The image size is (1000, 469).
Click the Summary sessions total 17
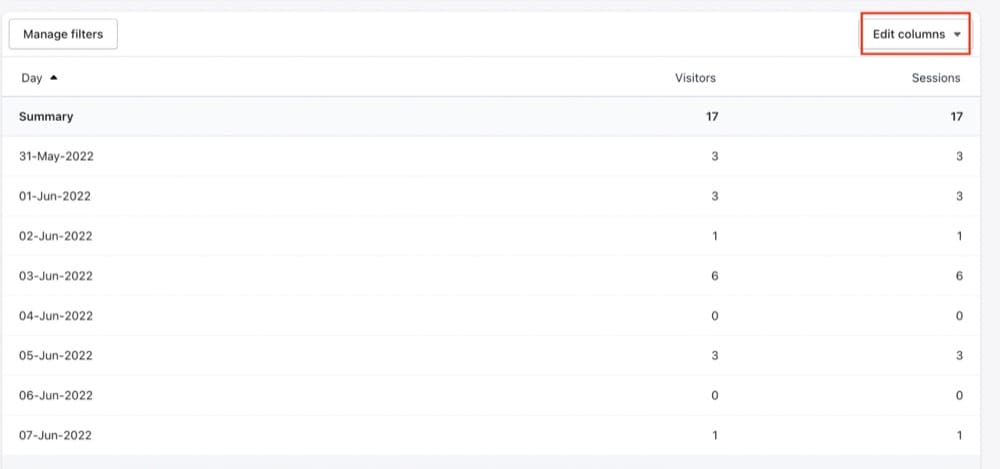tap(956, 116)
